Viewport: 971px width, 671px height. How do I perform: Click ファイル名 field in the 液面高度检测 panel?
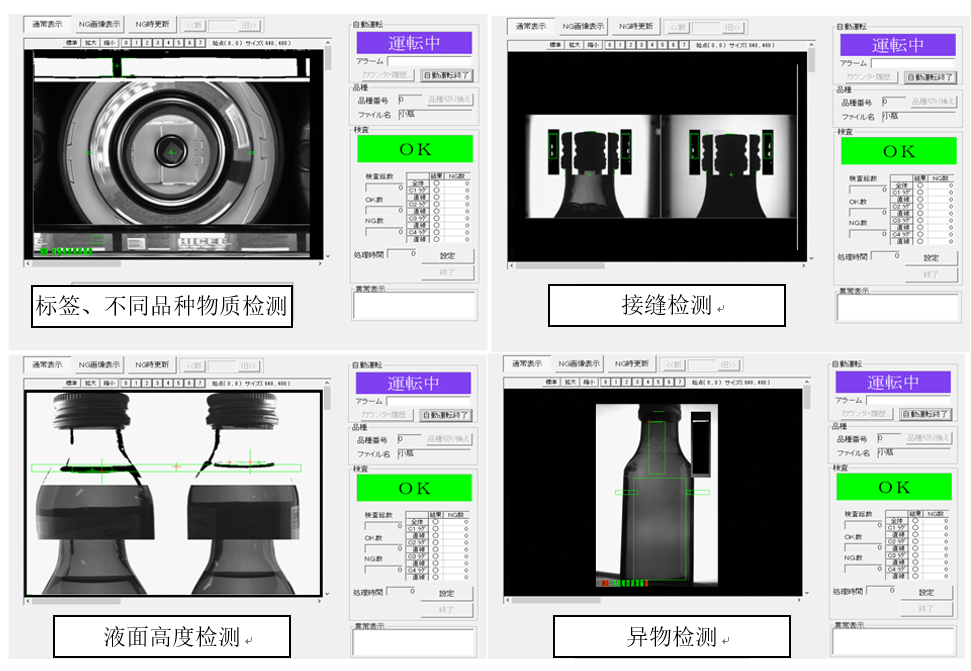(434, 454)
